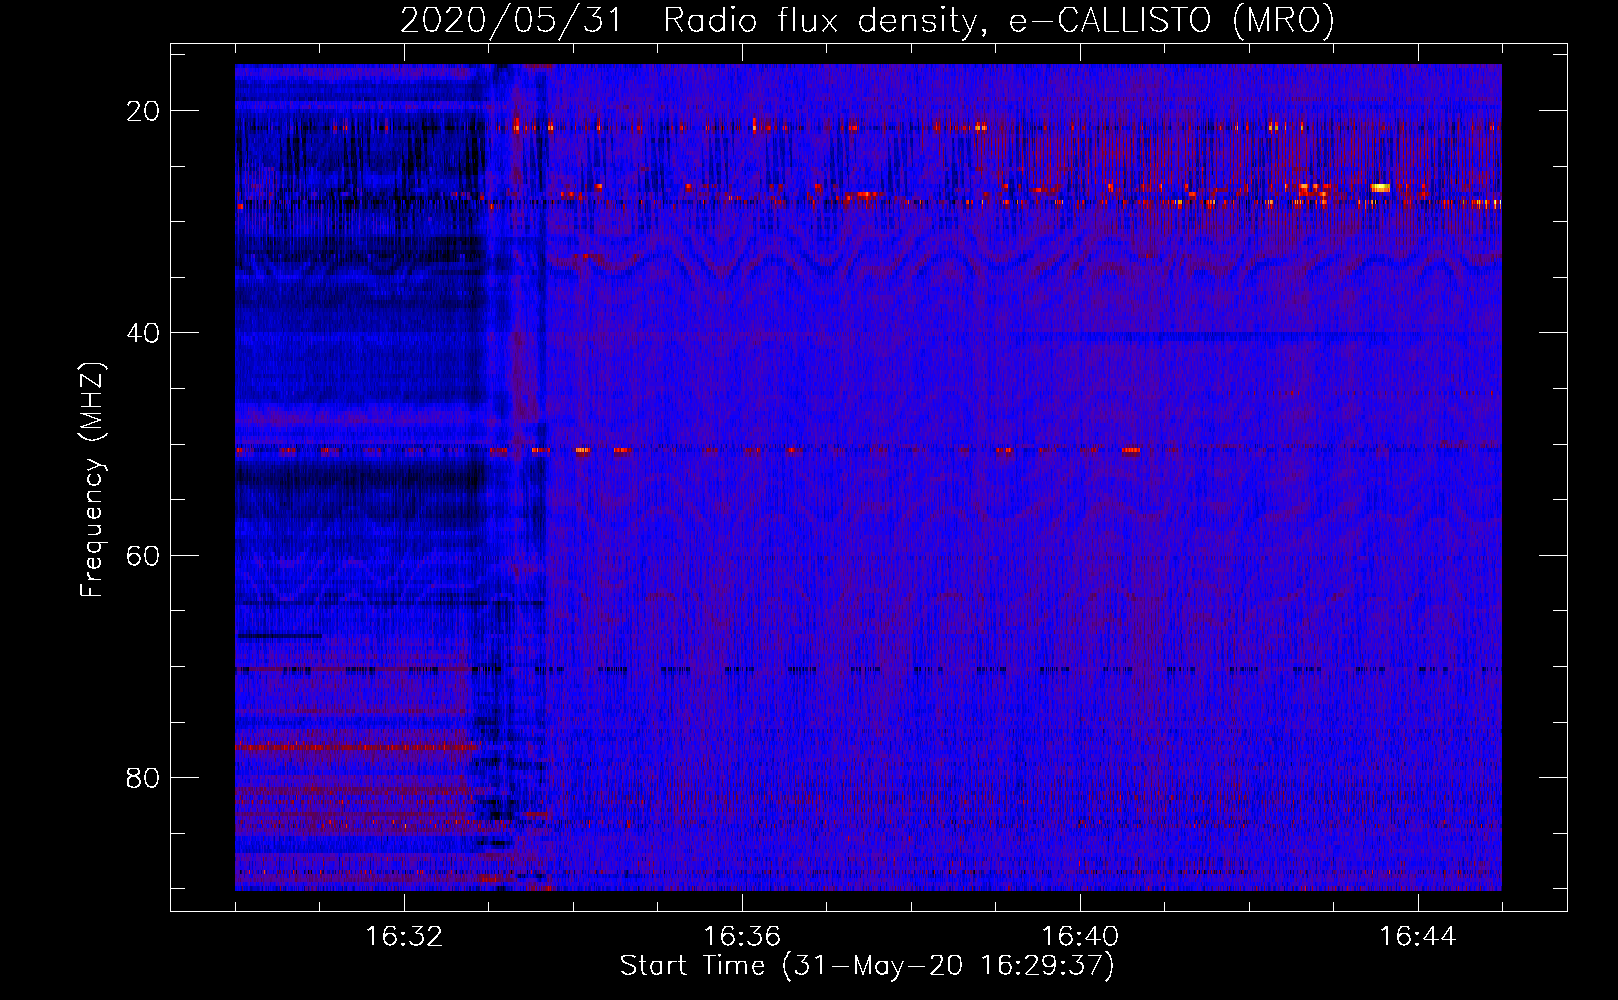This screenshot has height=1000, width=1618.
Task: Click the 40 frequency tick label
Action: [143, 333]
